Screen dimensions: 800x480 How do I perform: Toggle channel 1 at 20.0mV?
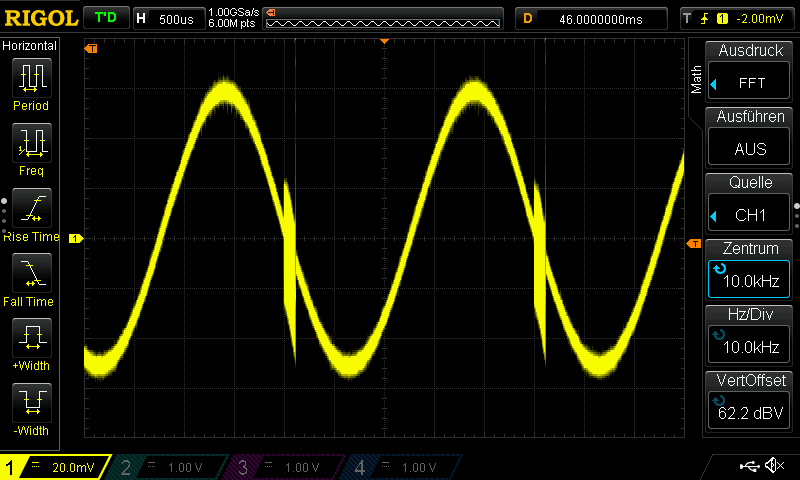click(x=55, y=467)
